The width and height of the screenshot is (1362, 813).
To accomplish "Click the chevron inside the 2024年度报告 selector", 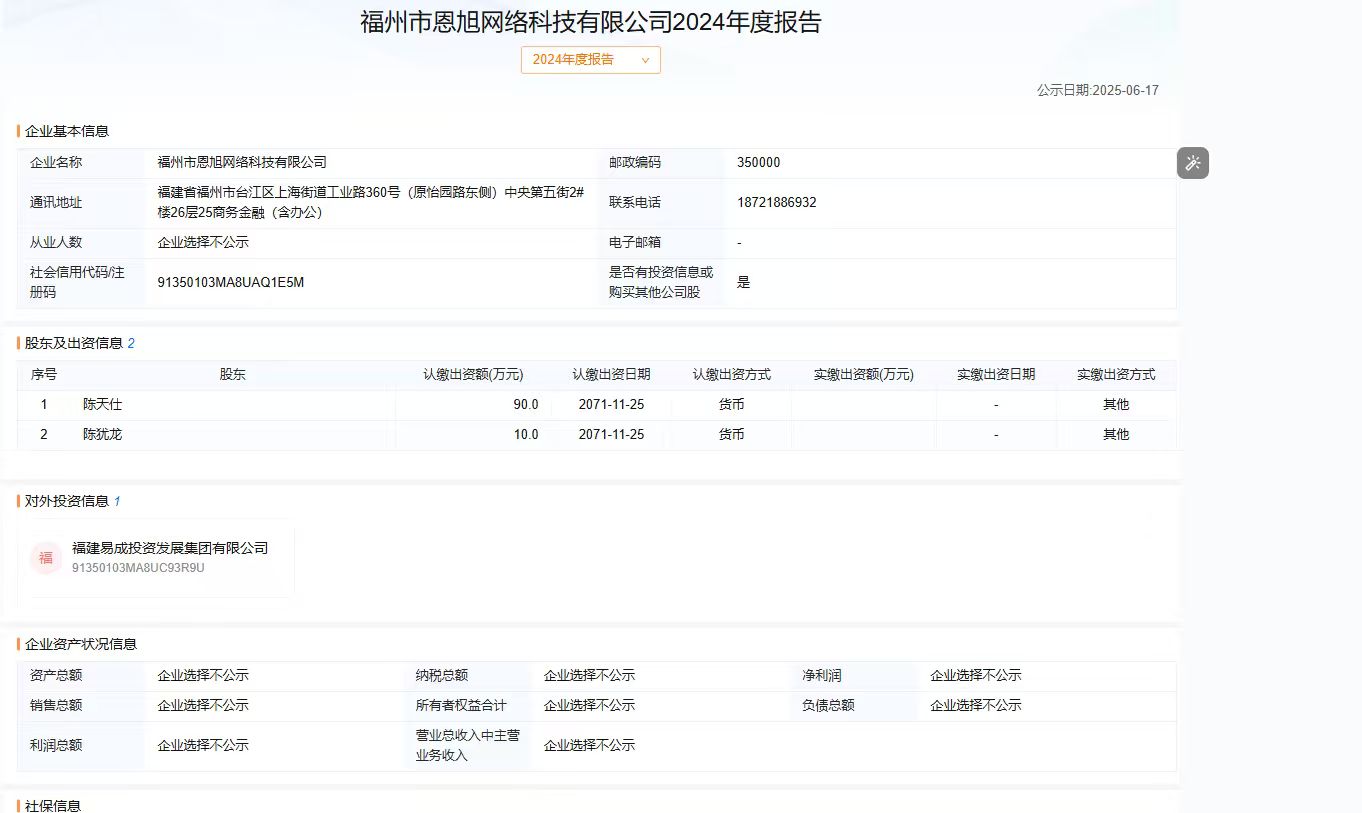I will pos(647,60).
